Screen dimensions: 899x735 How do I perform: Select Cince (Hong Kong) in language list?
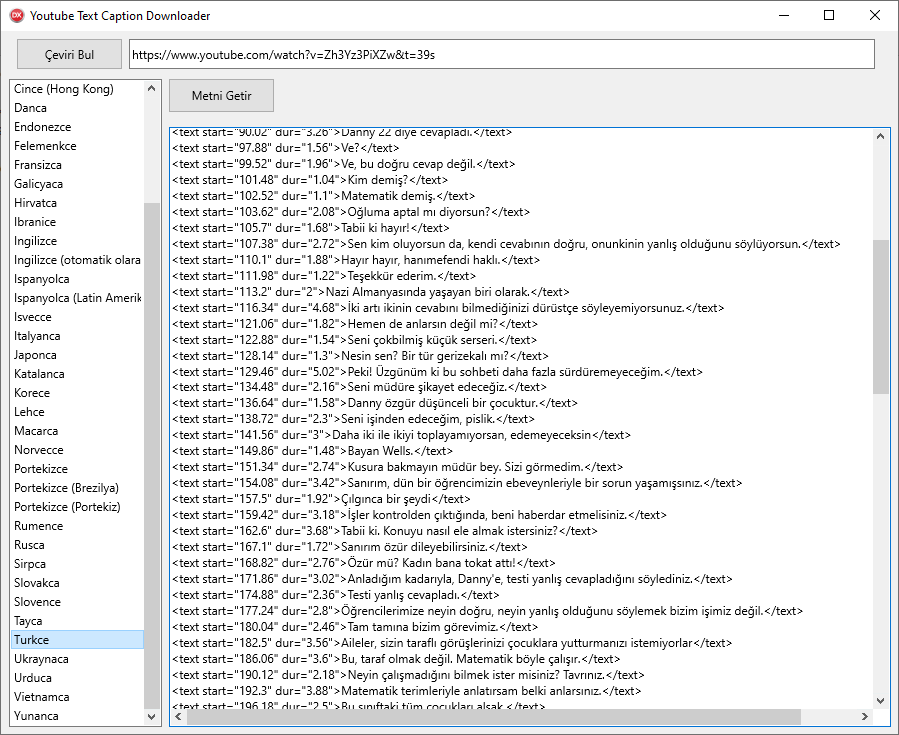point(77,89)
